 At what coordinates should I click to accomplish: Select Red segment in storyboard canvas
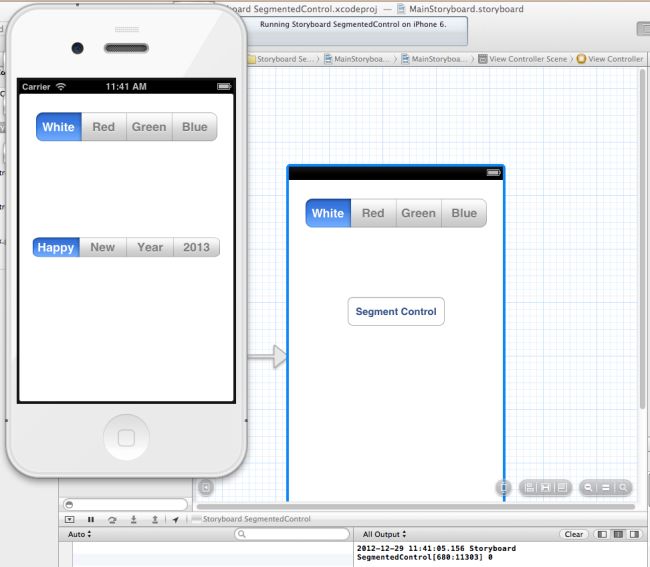click(x=373, y=213)
